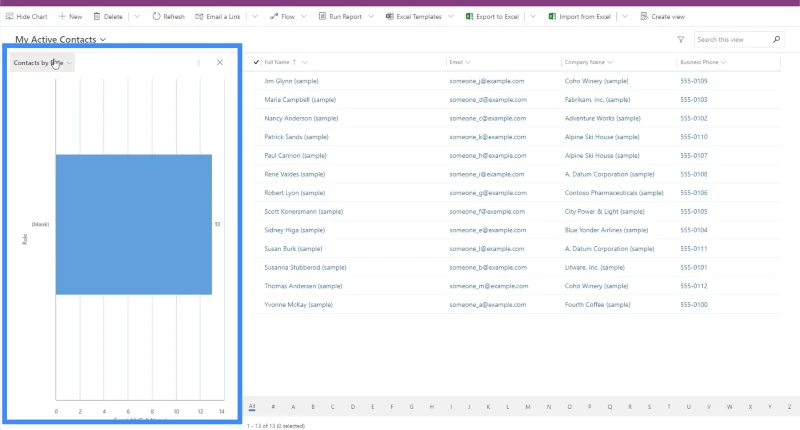
Task: Open the Contacts by Role chart selector
Action: (42, 63)
